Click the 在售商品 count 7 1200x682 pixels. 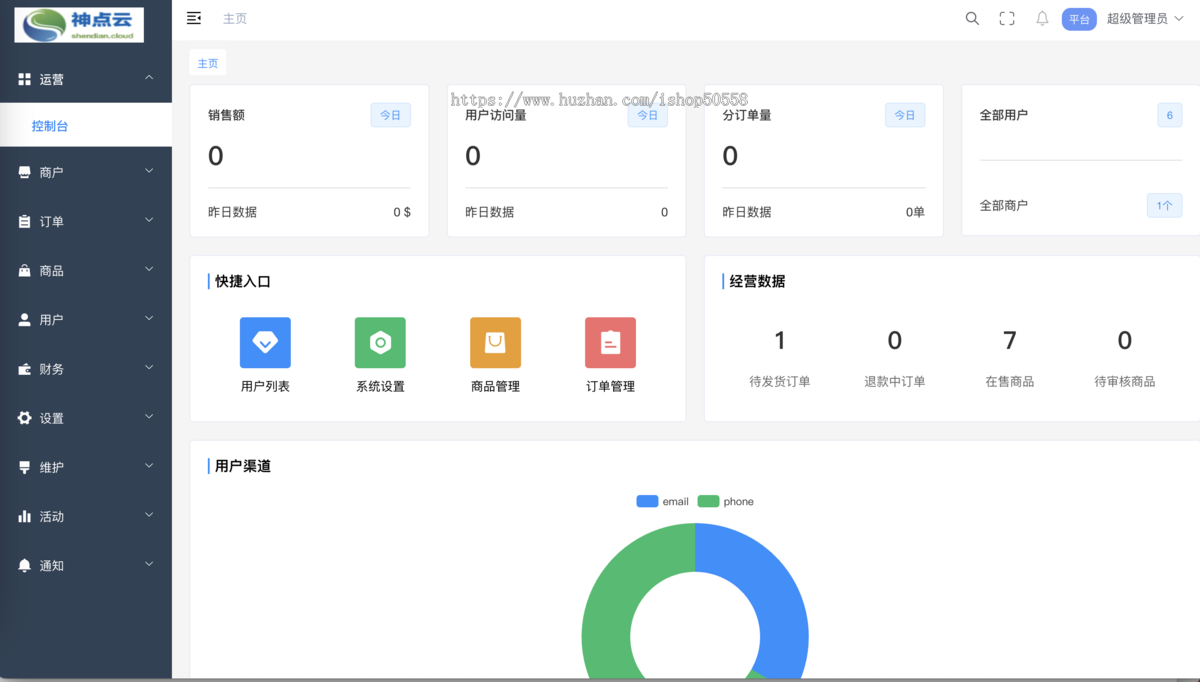1010,341
